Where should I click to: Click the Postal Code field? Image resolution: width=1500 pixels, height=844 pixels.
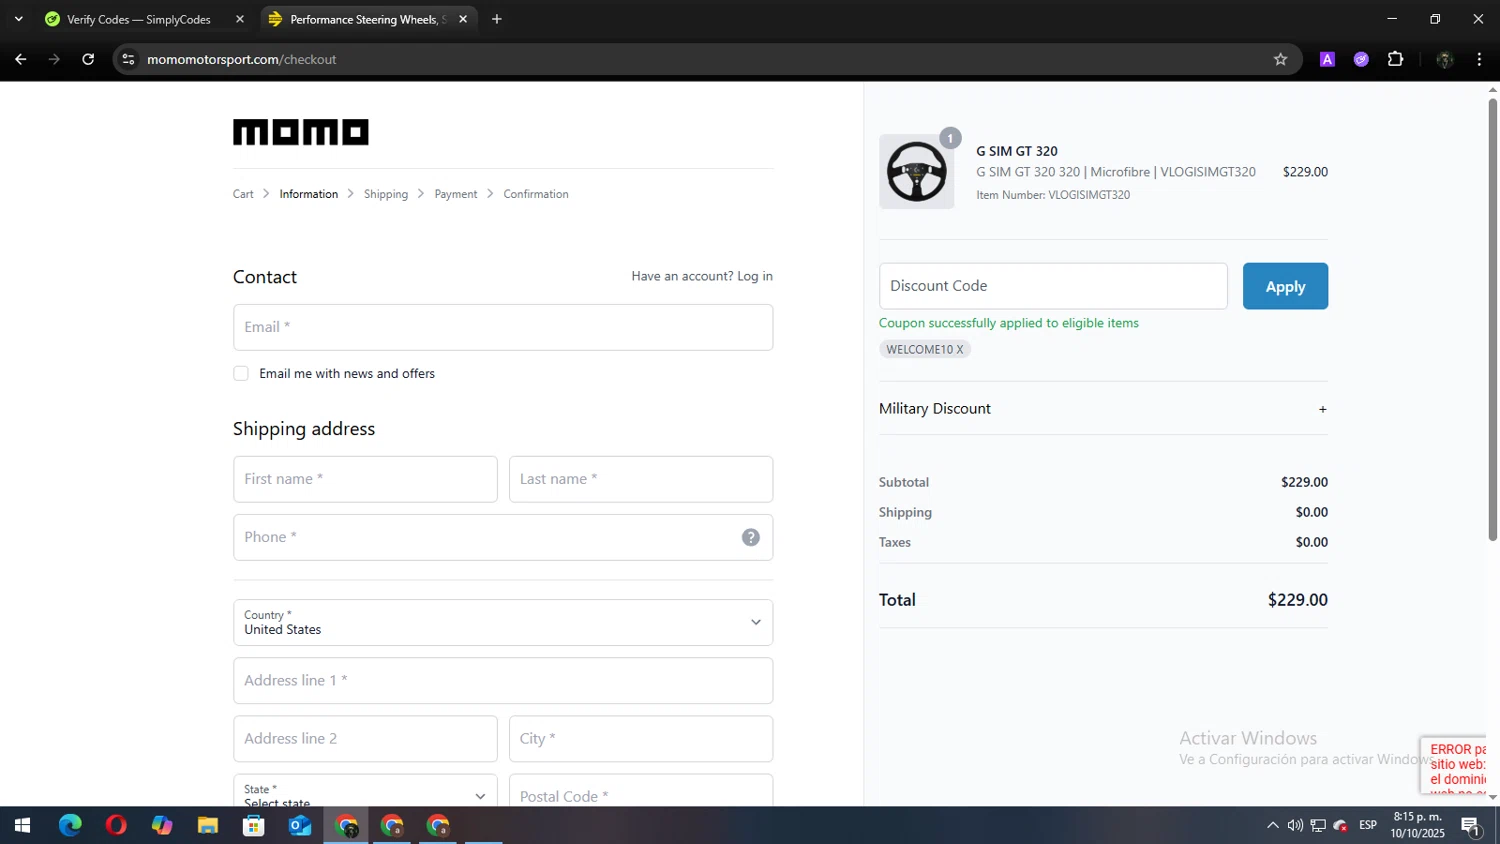point(641,790)
